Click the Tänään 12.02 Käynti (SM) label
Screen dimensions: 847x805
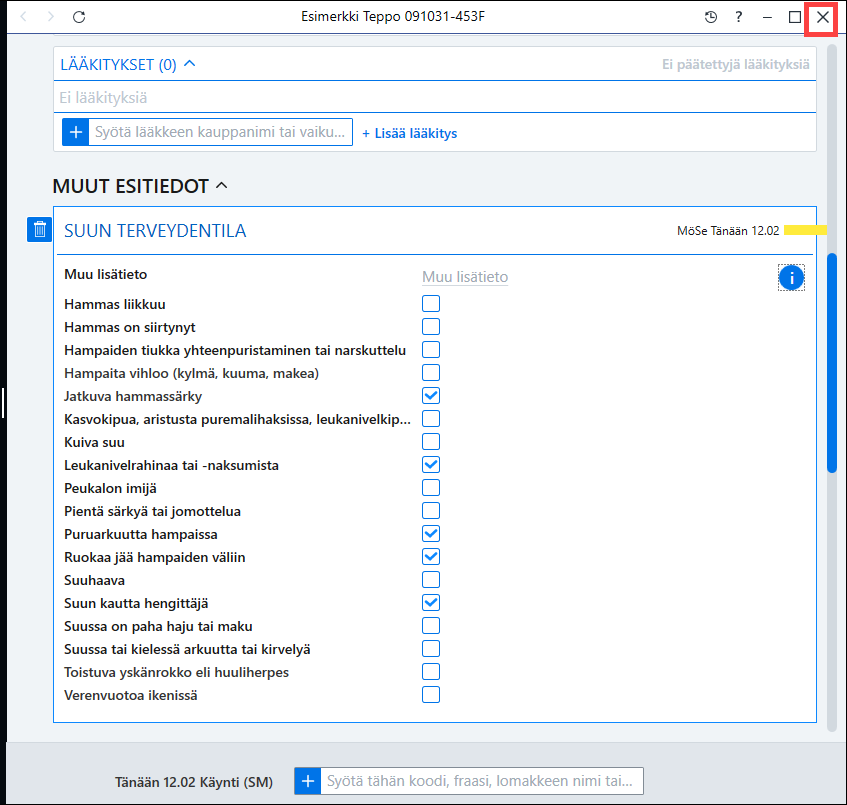[194, 782]
